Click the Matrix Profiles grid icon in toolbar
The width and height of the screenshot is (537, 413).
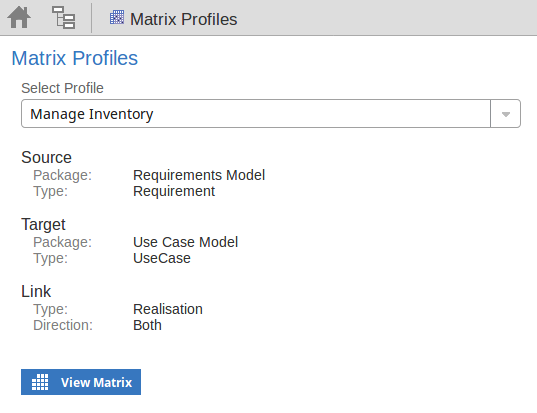117,17
